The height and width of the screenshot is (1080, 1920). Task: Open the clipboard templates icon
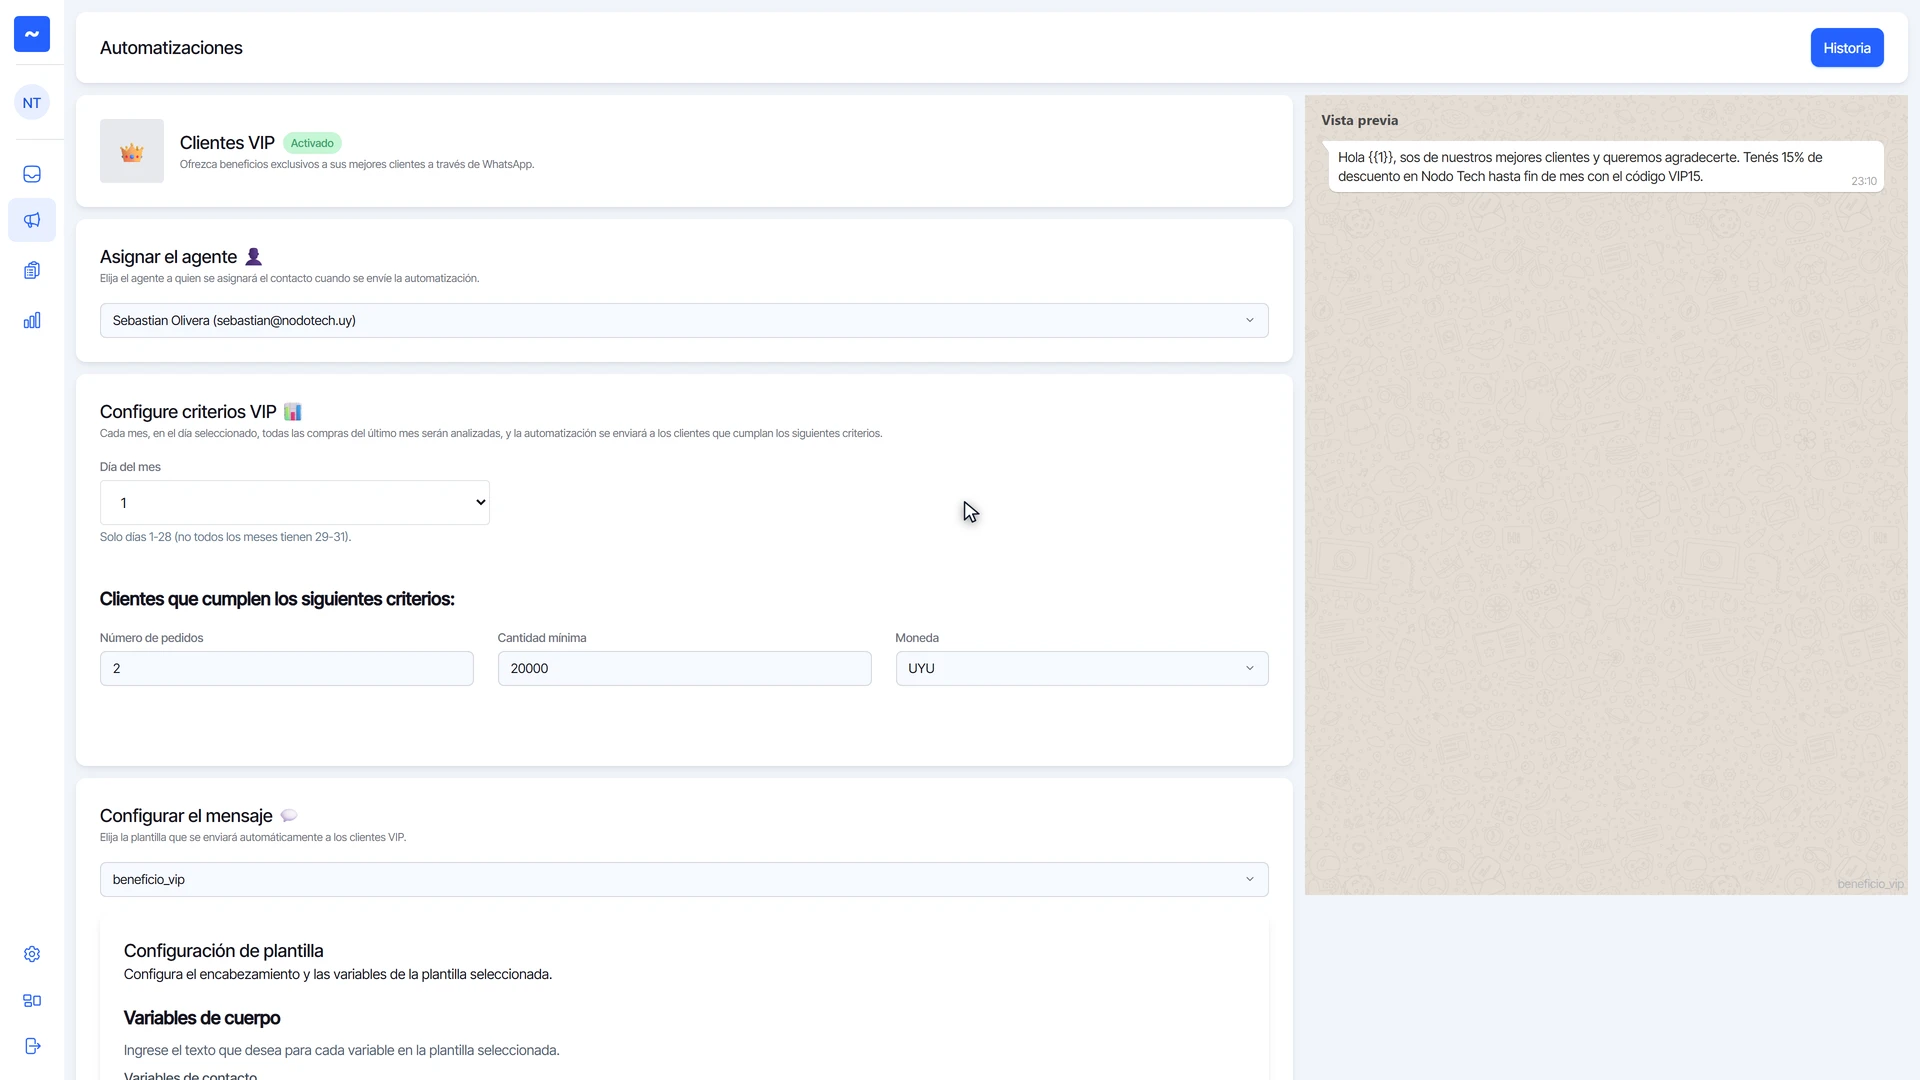(x=32, y=270)
